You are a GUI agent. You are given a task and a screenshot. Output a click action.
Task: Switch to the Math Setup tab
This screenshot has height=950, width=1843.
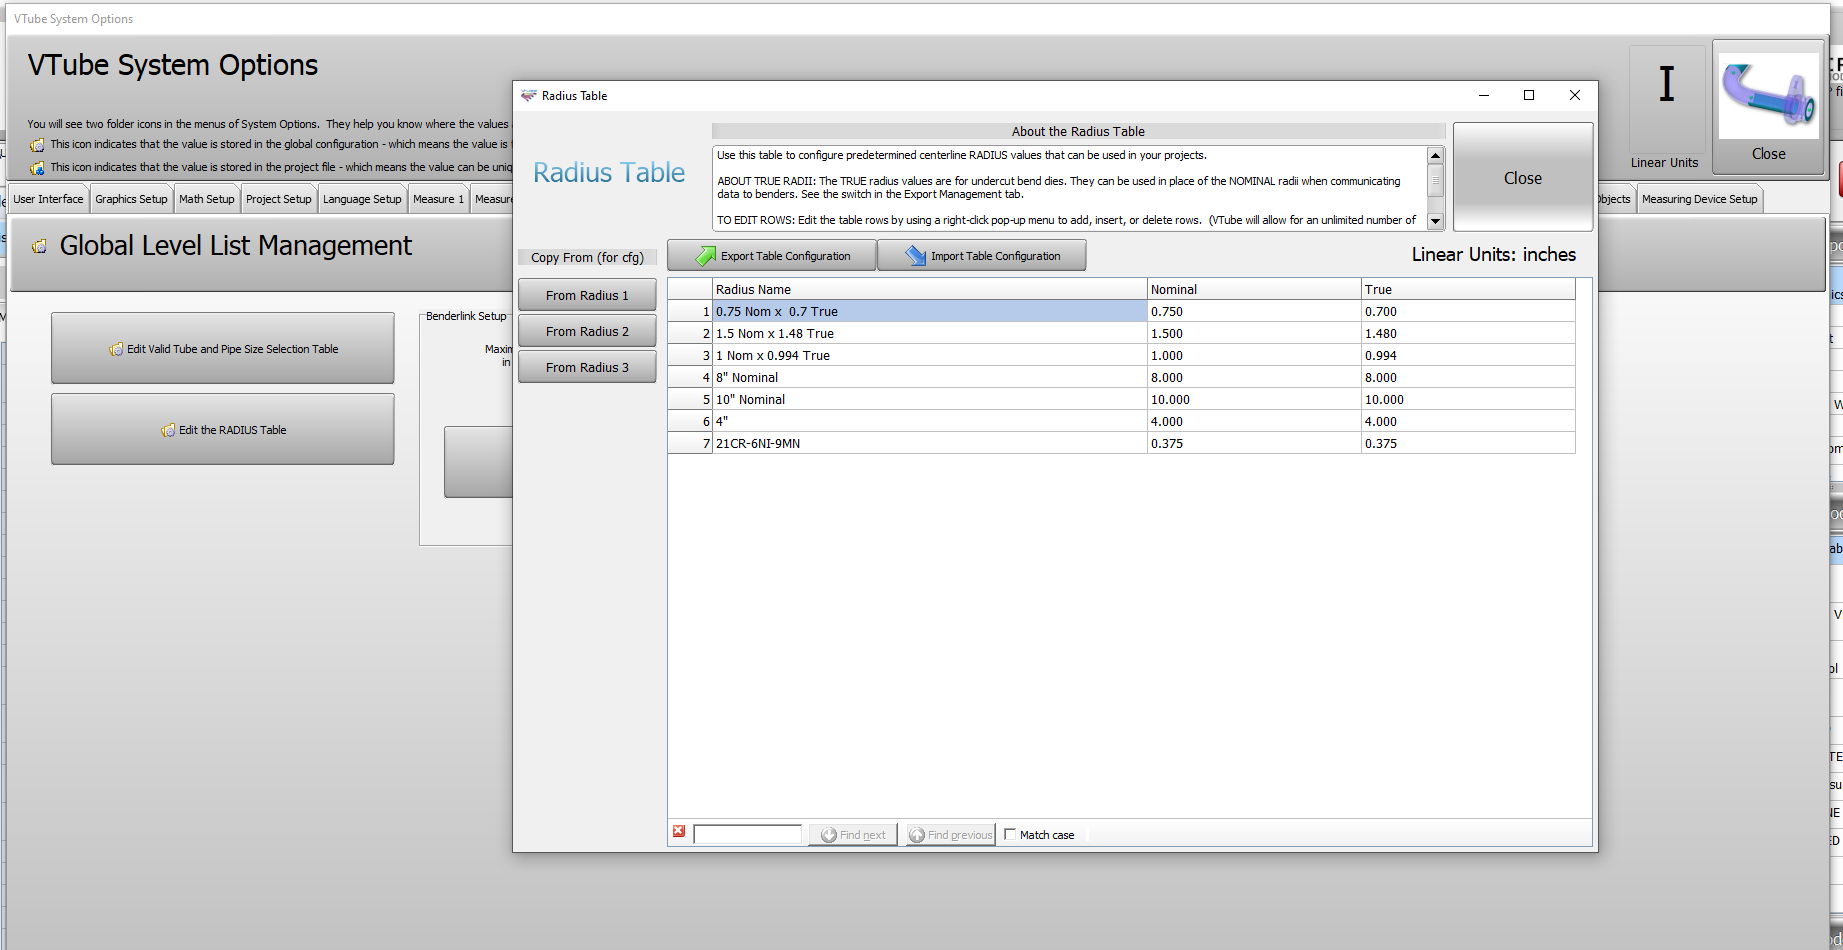[x=207, y=199]
